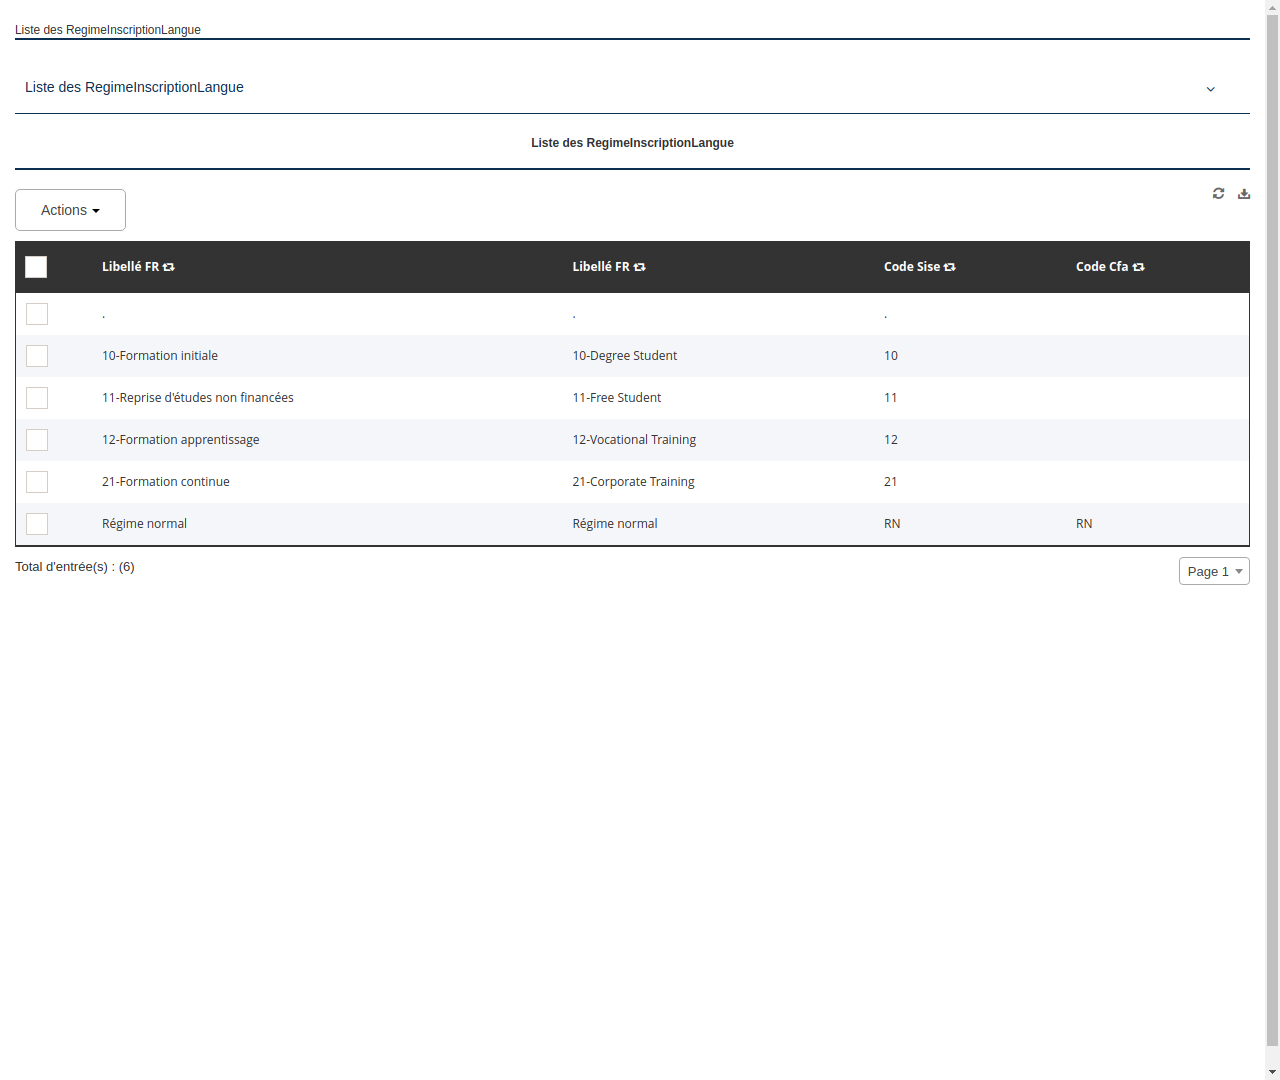Click the Liste des RegimeInscriptionLangue breadcrumb
Screen dimensions: 1280x1080
coord(108,30)
